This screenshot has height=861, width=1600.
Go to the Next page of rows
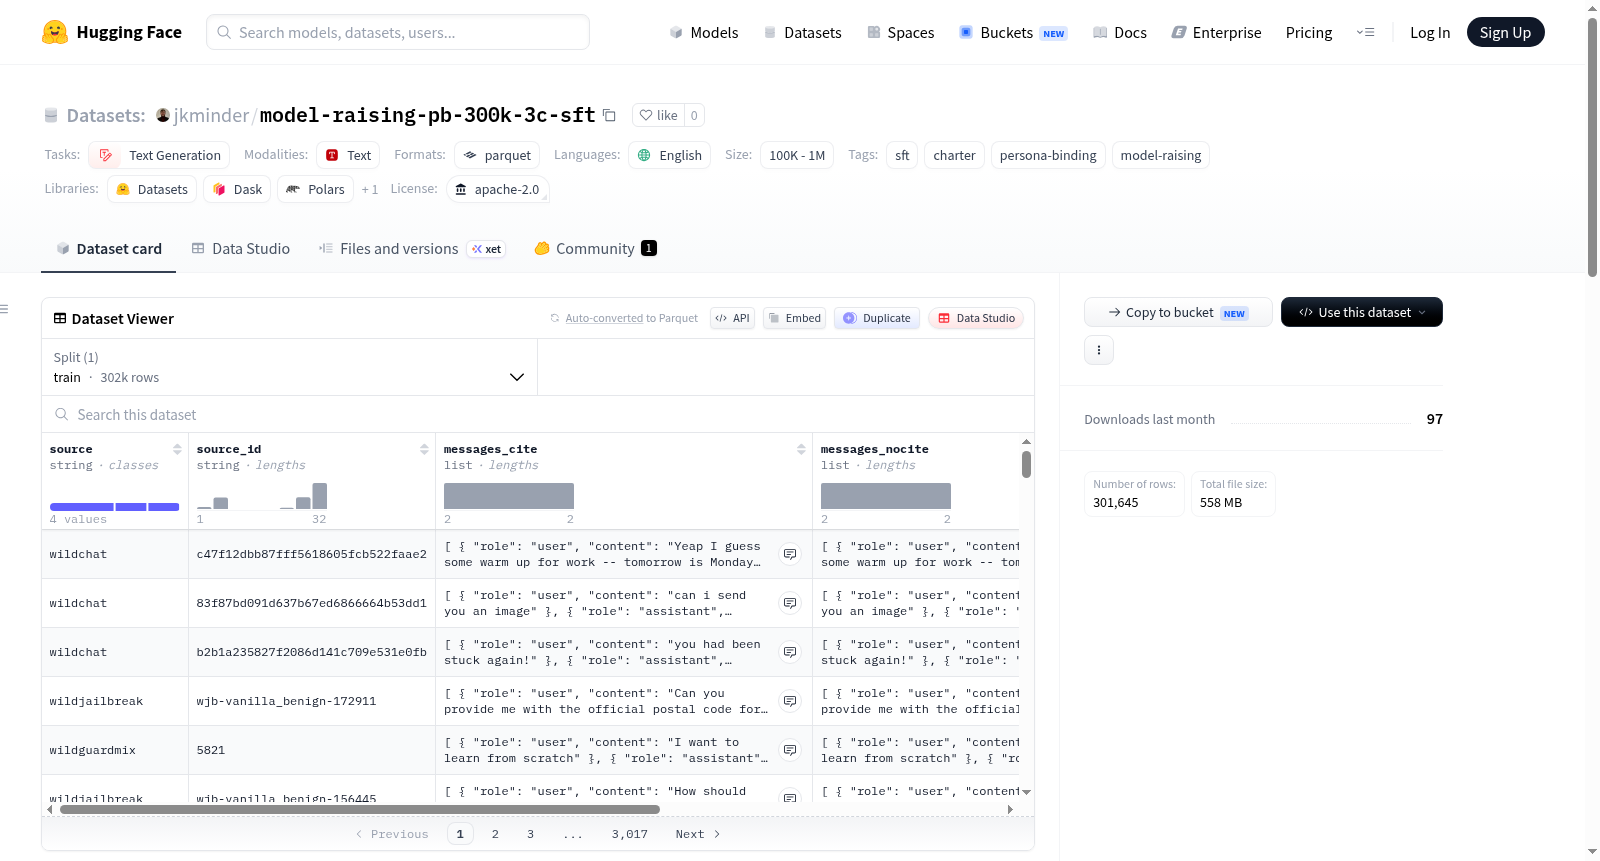[x=698, y=834]
